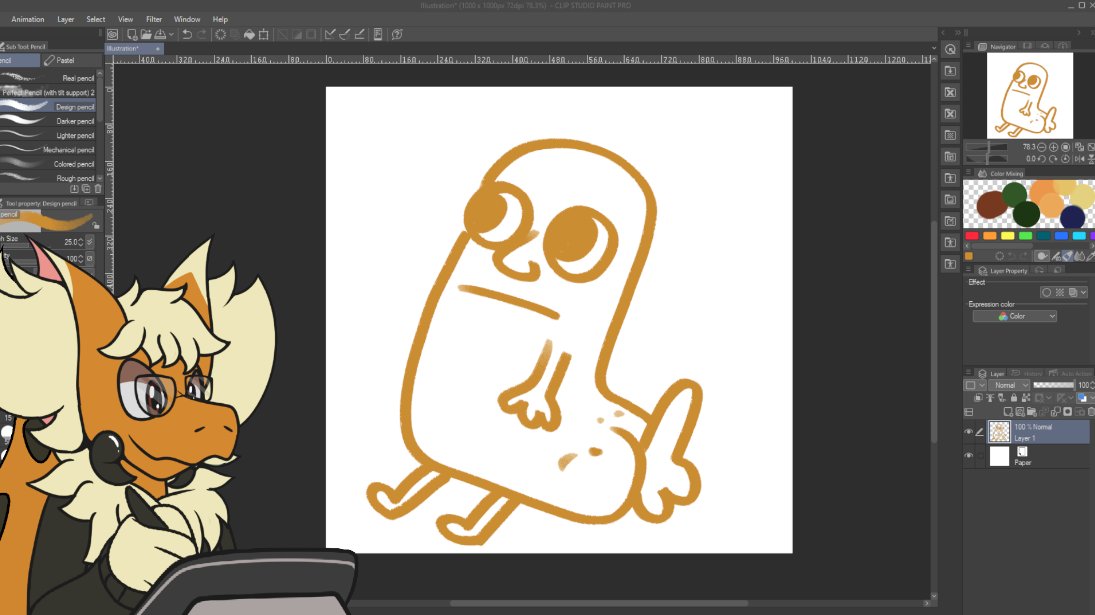Image resolution: width=1095 pixels, height=615 pixels.
Task: Open the Select menu
Action: tap(96, 20)
